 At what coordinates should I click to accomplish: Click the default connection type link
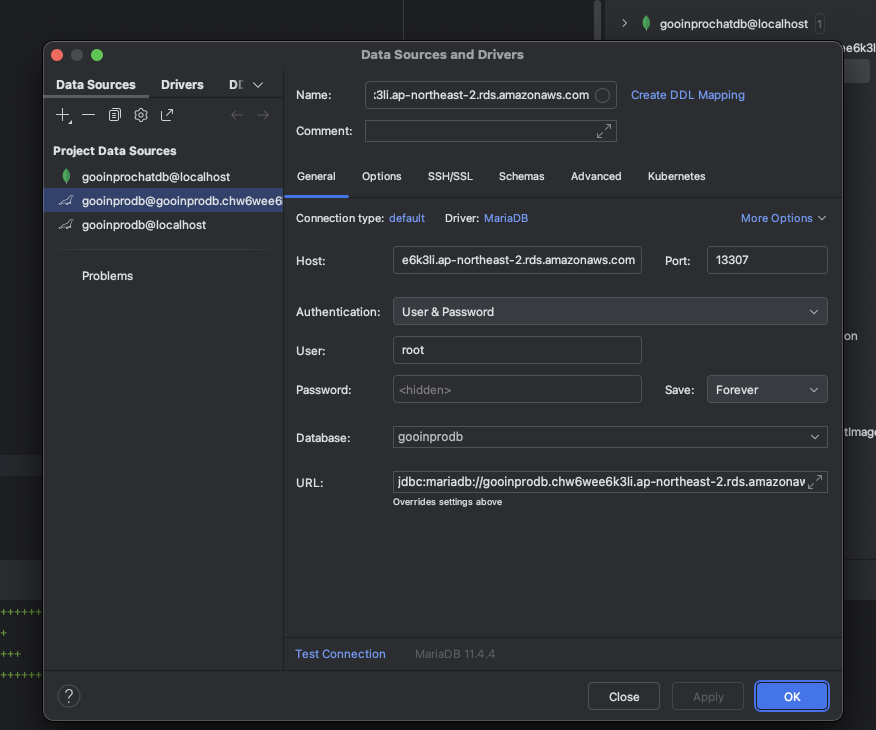407,218
